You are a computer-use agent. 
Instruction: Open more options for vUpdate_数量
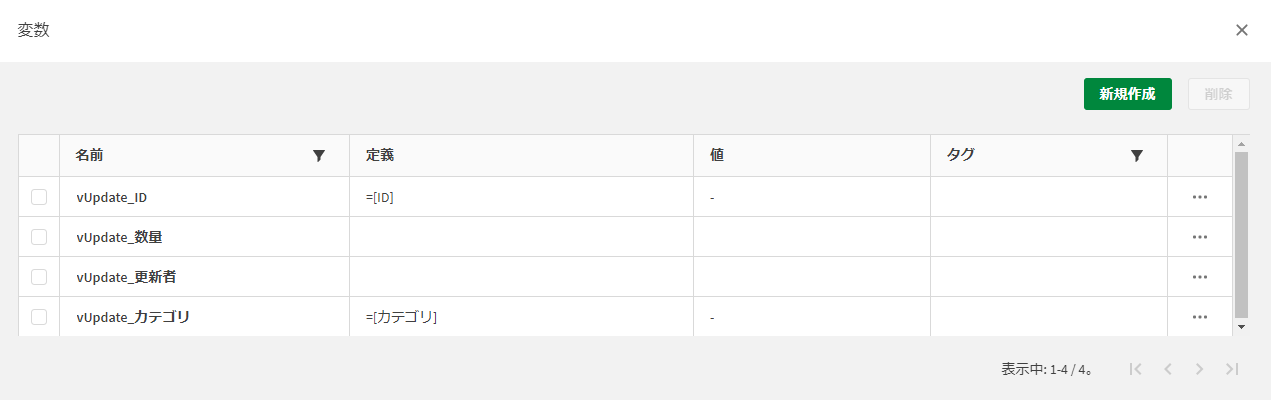[1200, 237]
